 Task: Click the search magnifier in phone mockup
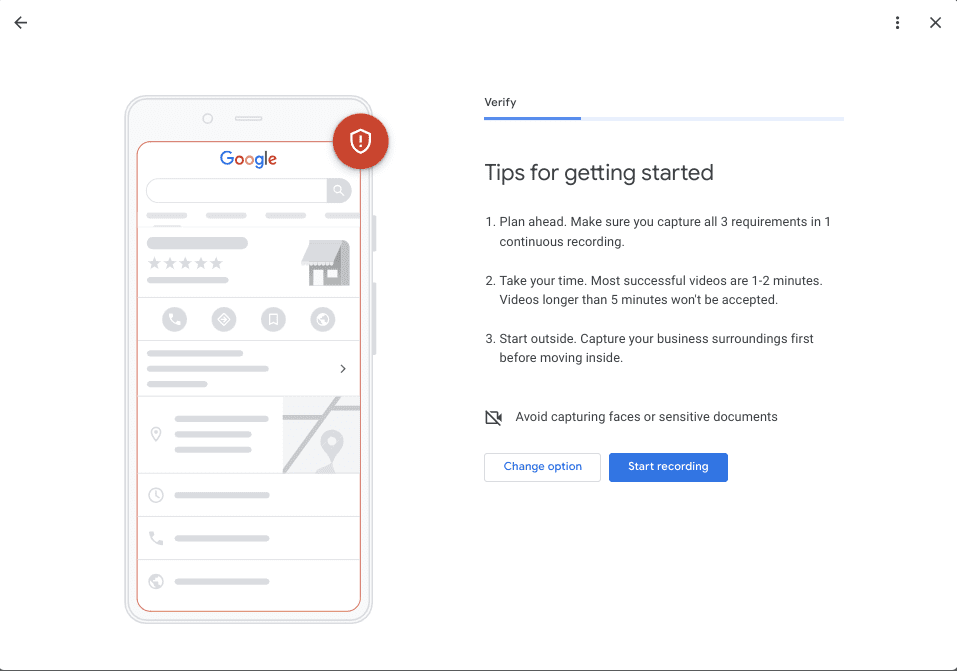339,190
